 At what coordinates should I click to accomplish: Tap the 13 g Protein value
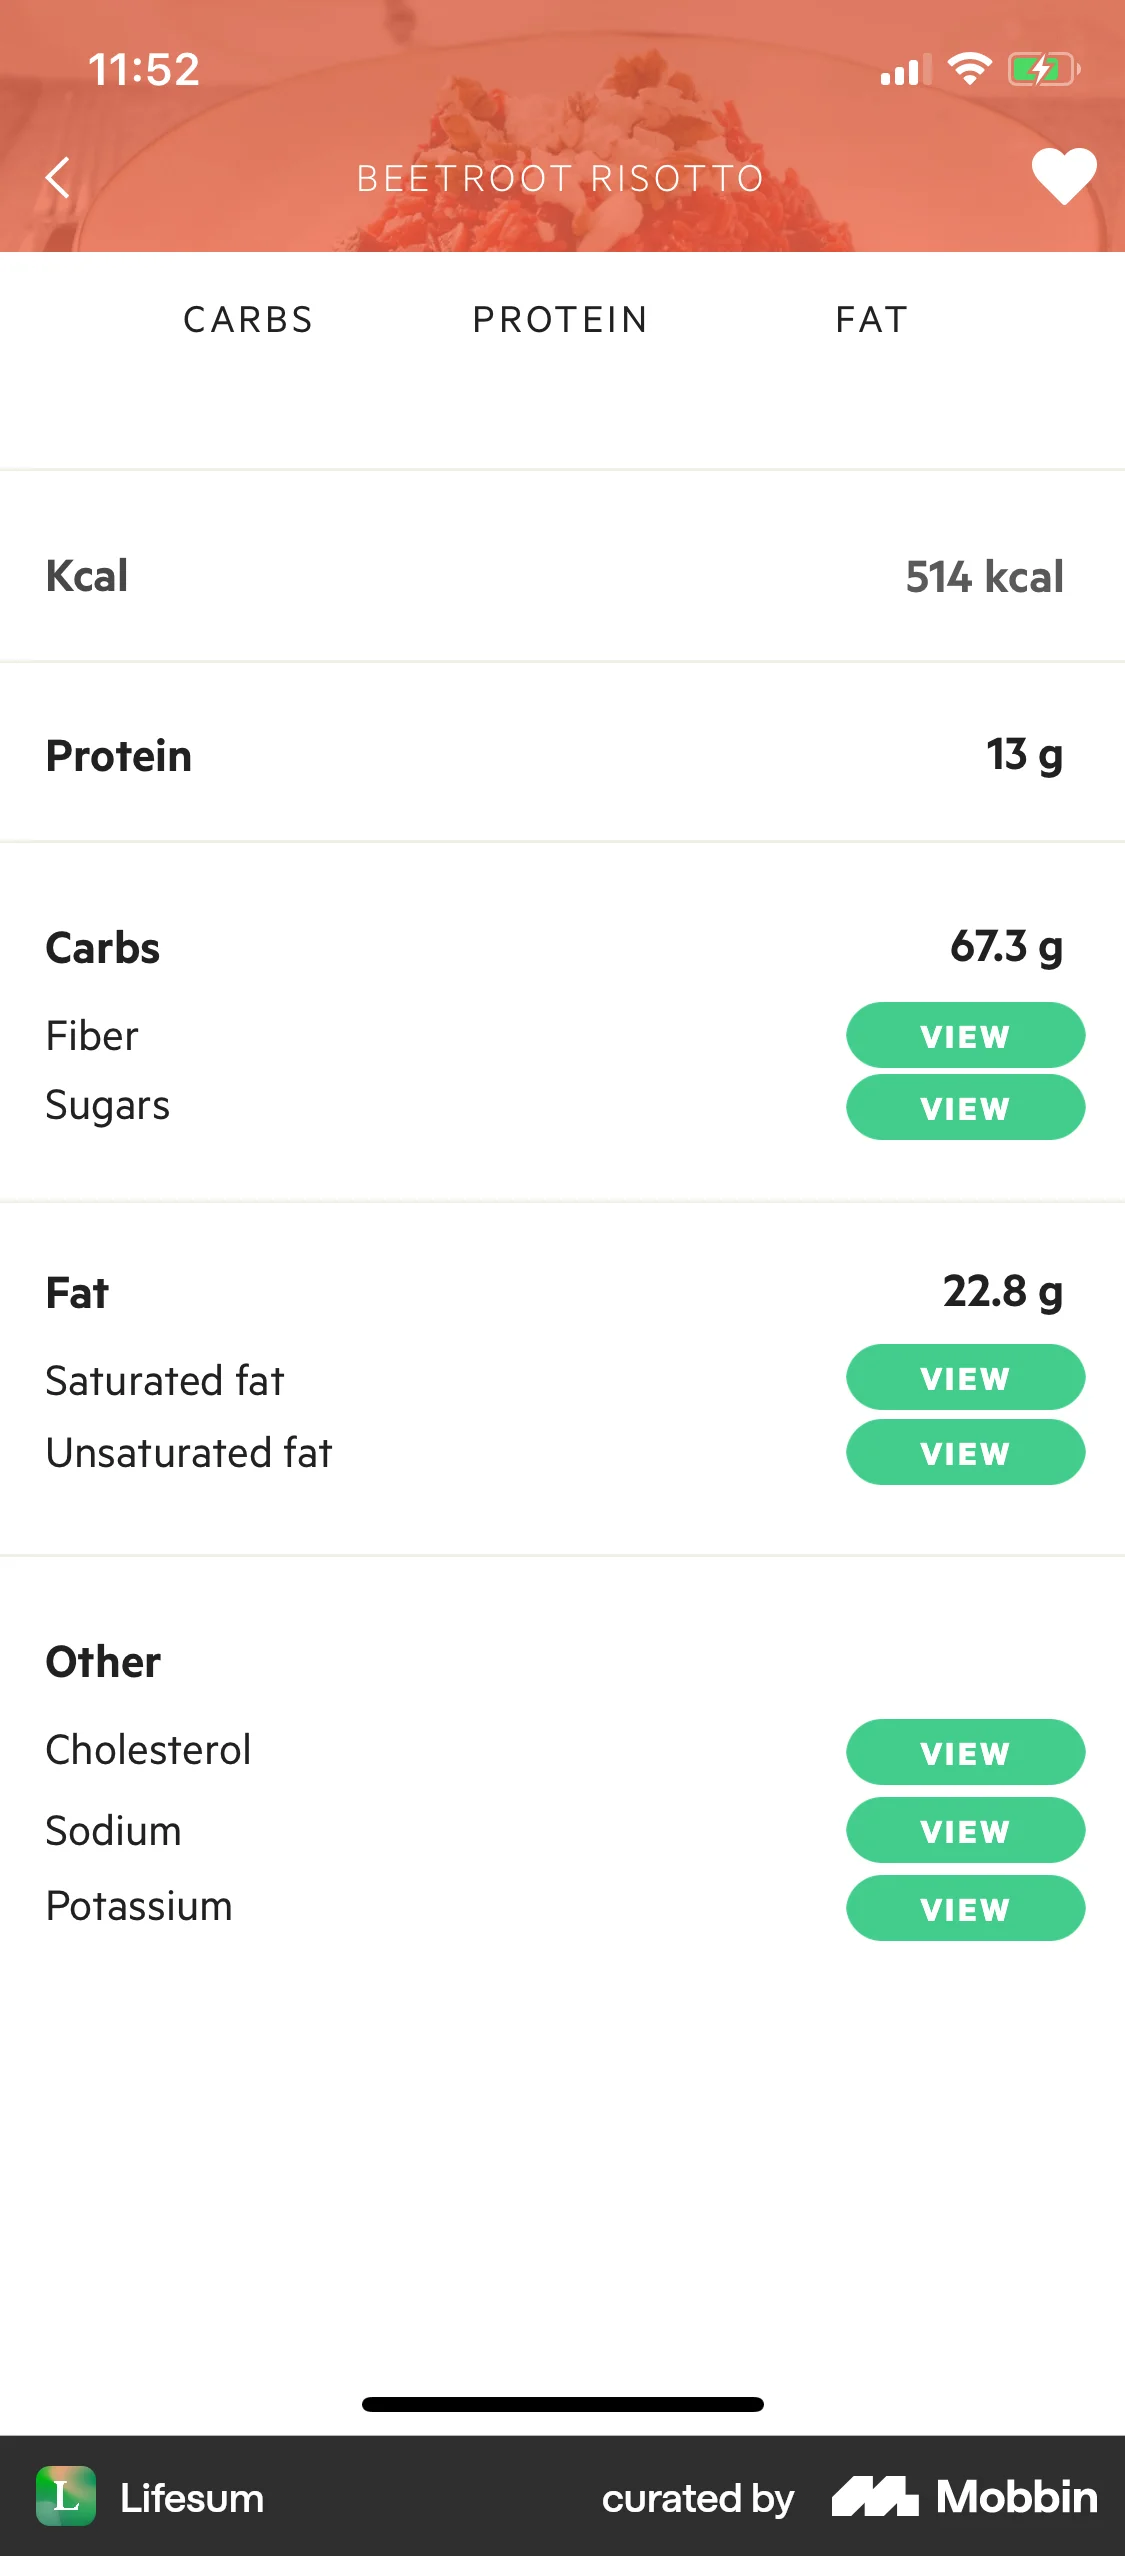[1023, 755]
